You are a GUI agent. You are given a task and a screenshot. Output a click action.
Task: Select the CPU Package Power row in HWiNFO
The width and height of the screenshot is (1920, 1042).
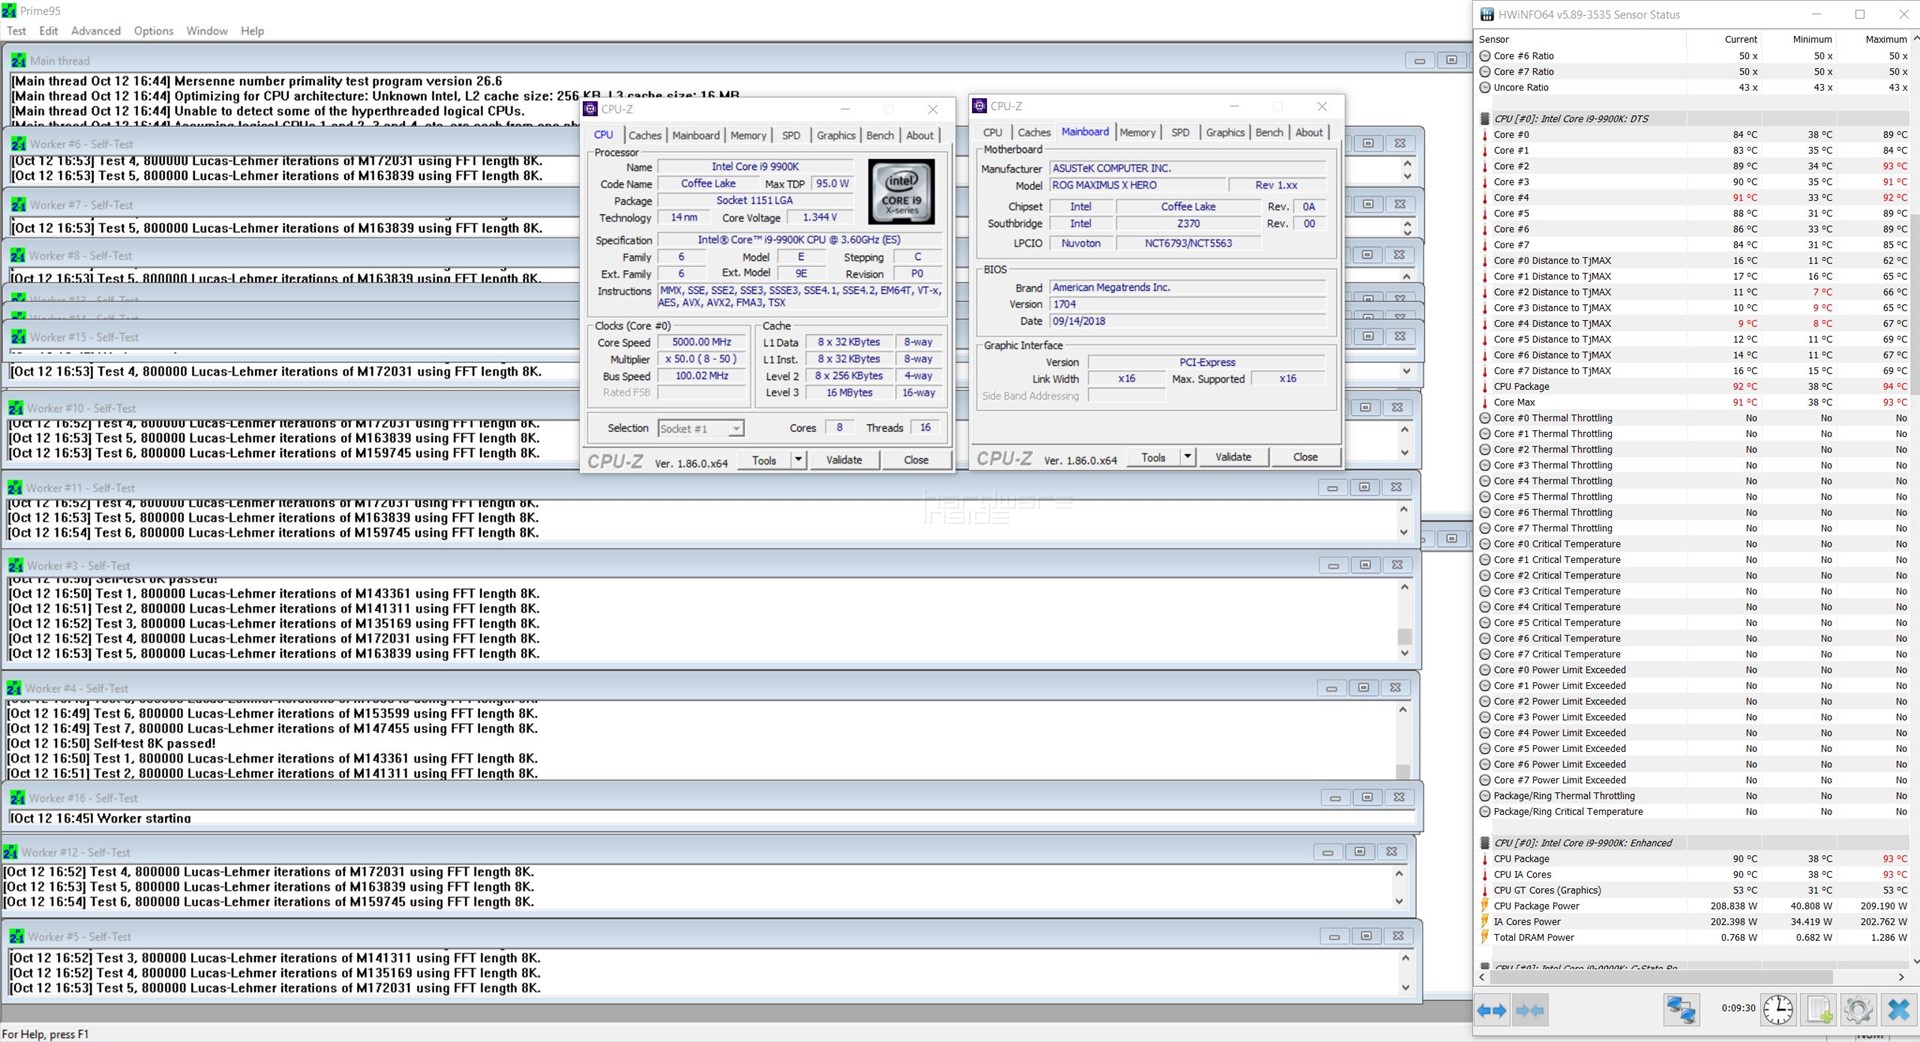[x=1695, y=906]
